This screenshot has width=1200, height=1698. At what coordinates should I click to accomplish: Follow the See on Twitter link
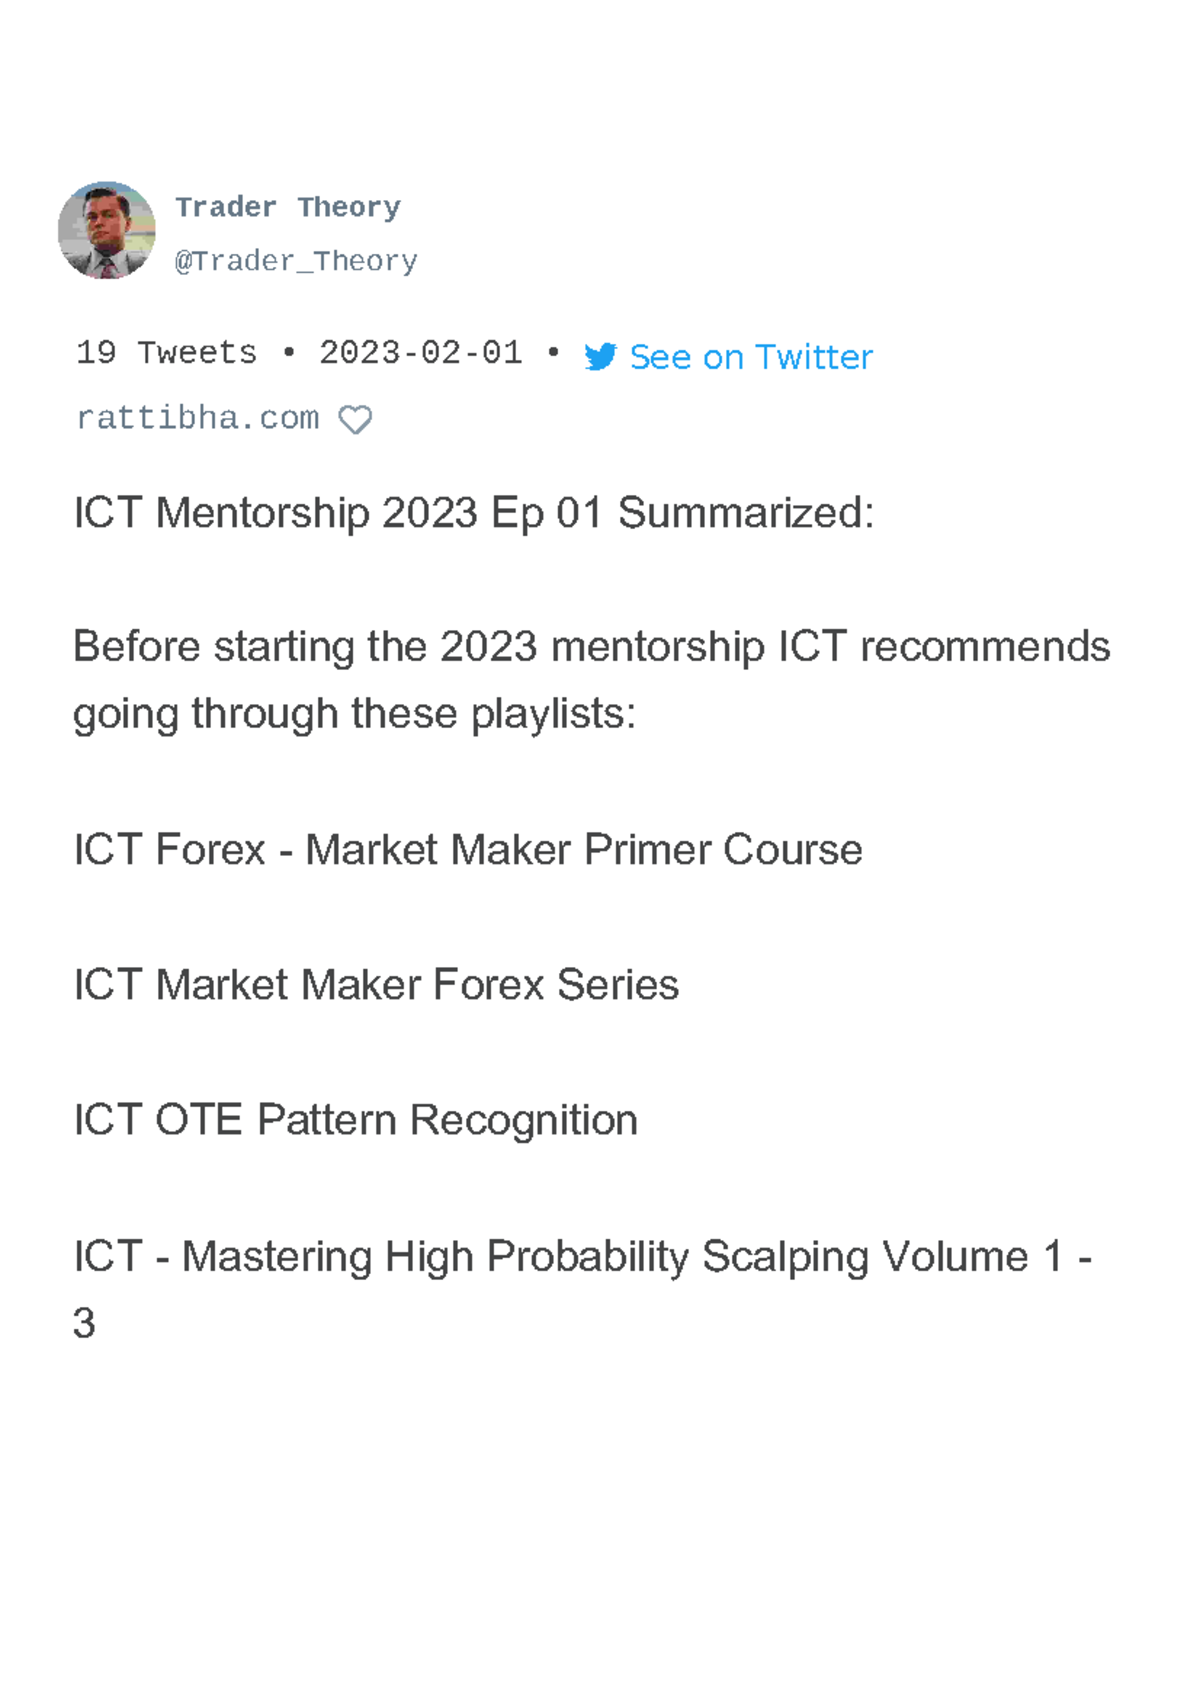[x=750, y=357]
